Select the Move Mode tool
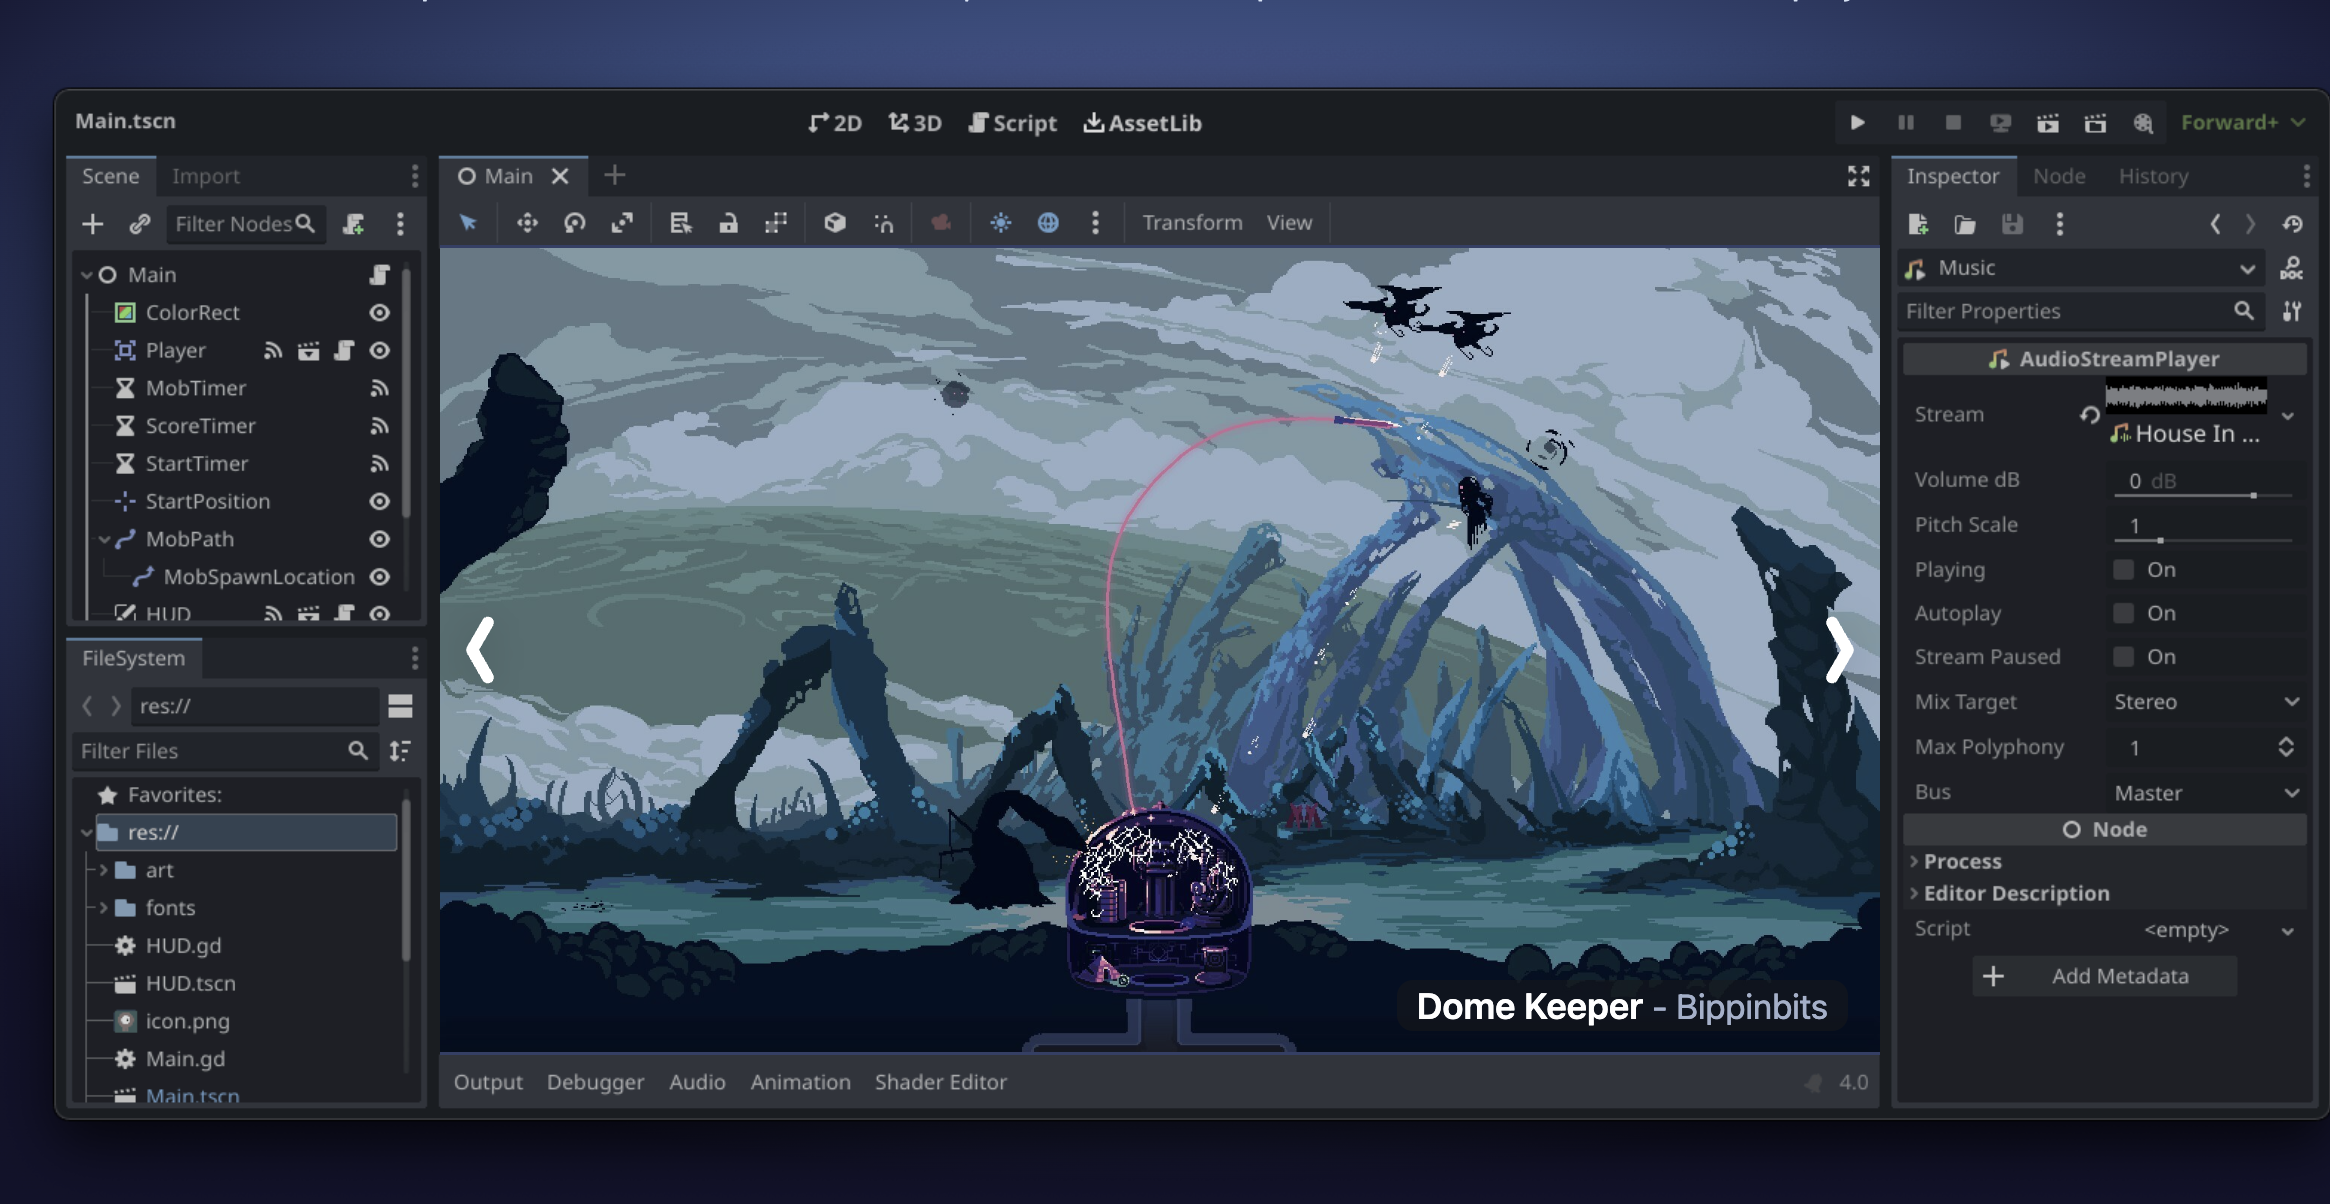 pyautogui.click(x=526, y=222)
